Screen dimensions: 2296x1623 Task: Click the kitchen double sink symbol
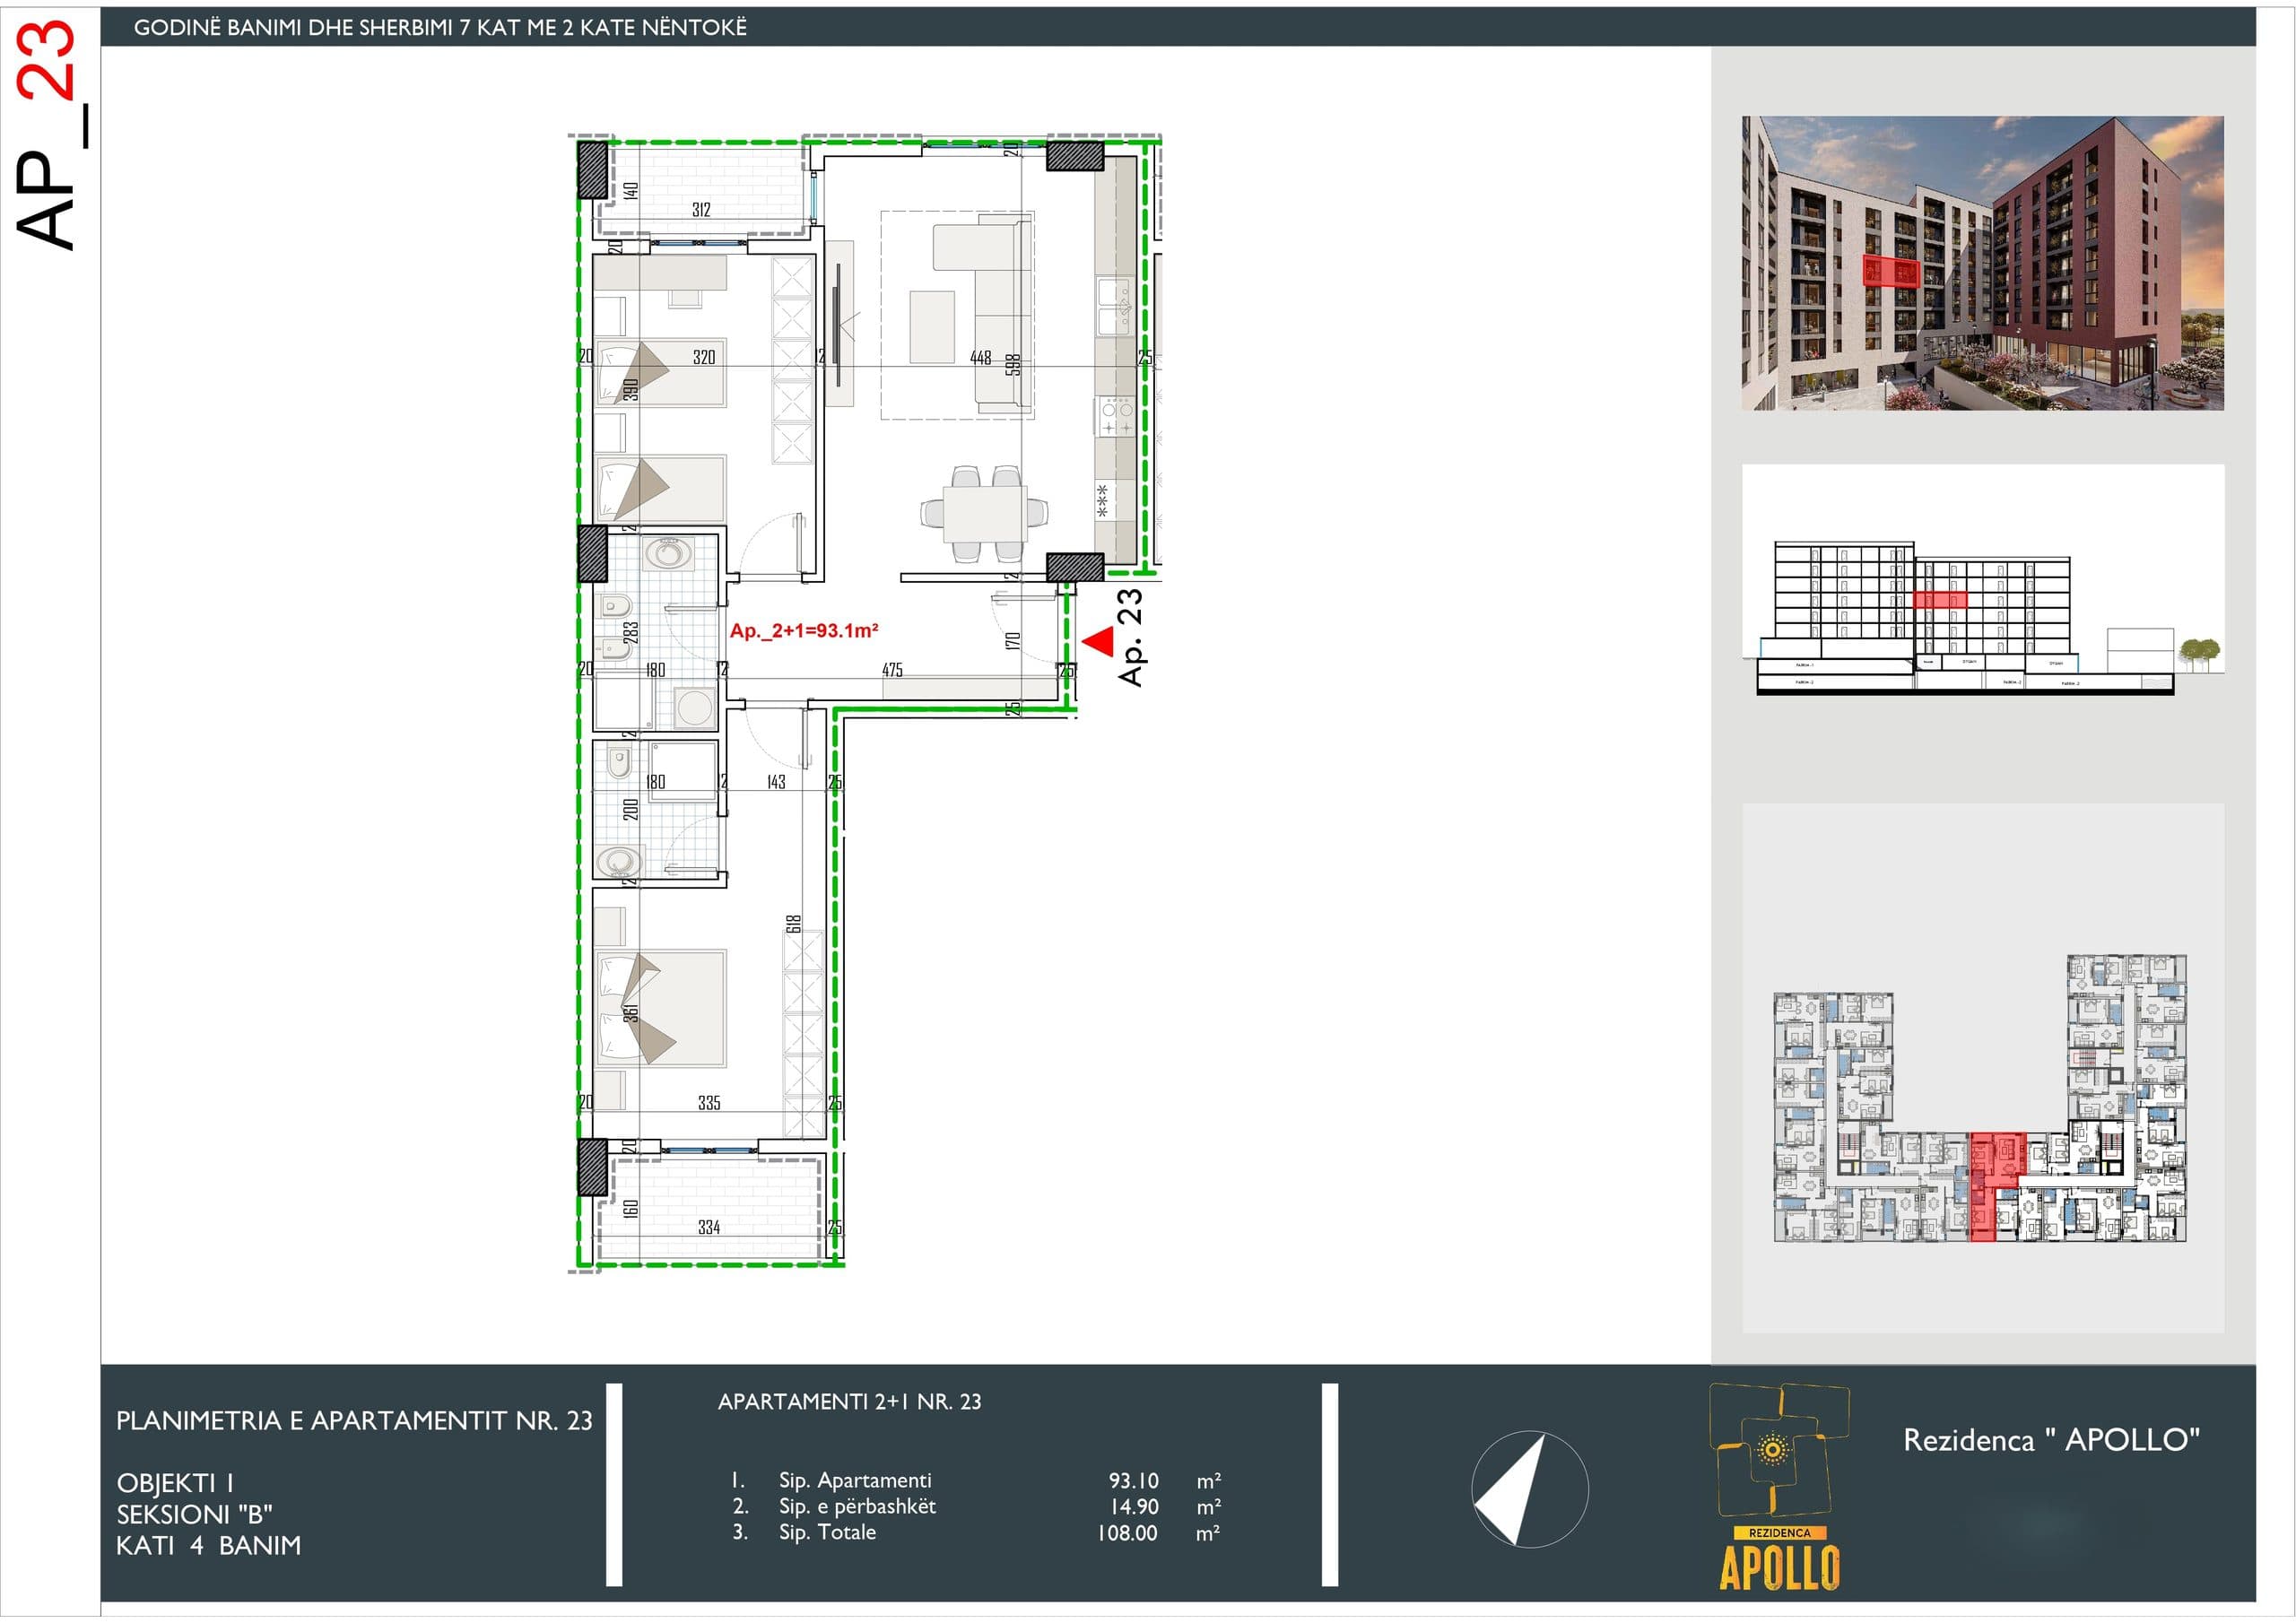(x=1114, y=306)
